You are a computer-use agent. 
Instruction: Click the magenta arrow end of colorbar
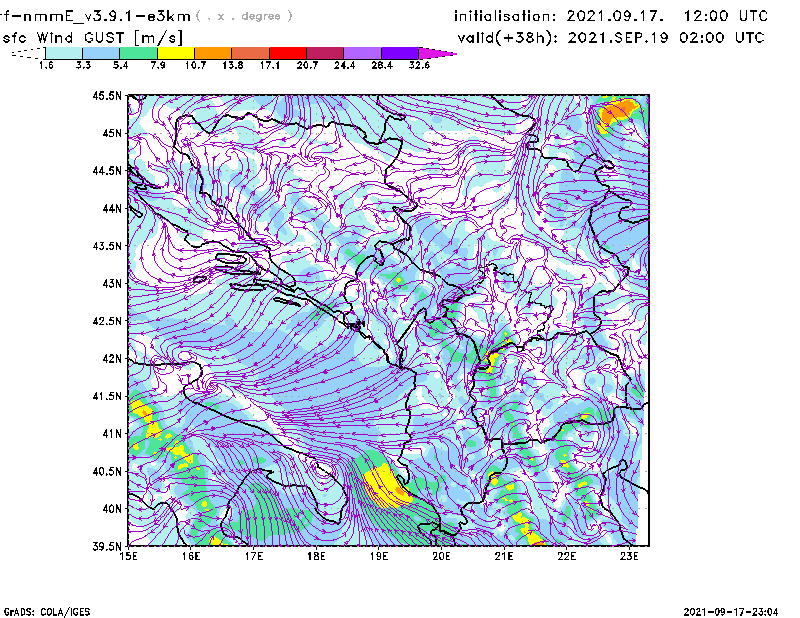(437, 53)
